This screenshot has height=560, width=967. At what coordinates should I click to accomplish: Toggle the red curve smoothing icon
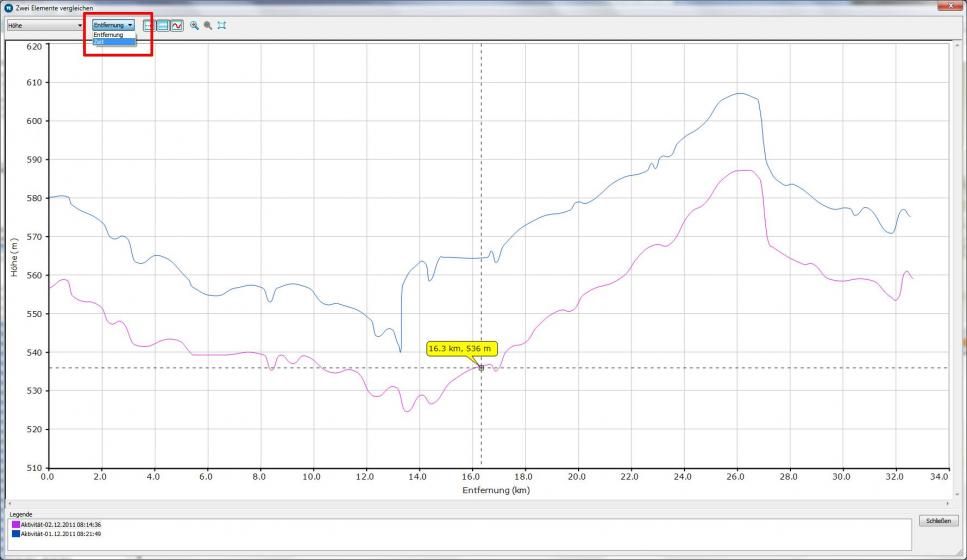pyautogui.click(x=176, y=25)
